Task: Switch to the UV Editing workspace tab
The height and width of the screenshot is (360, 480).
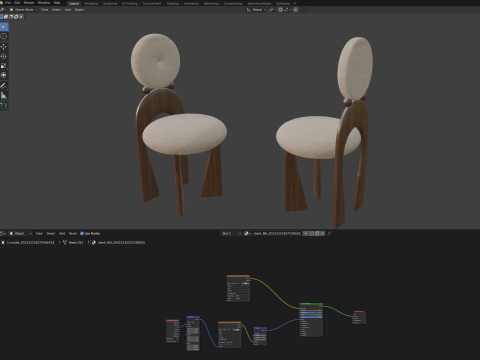Action: [129, 3]
